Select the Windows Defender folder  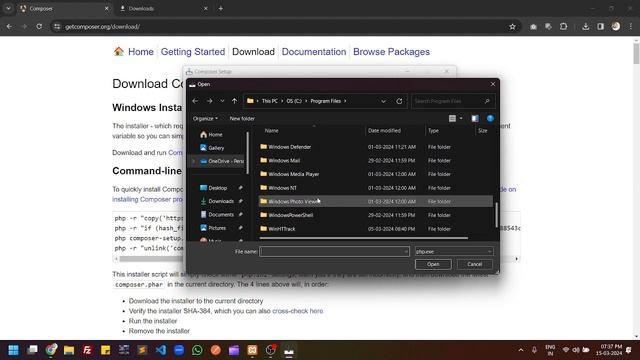376,147
